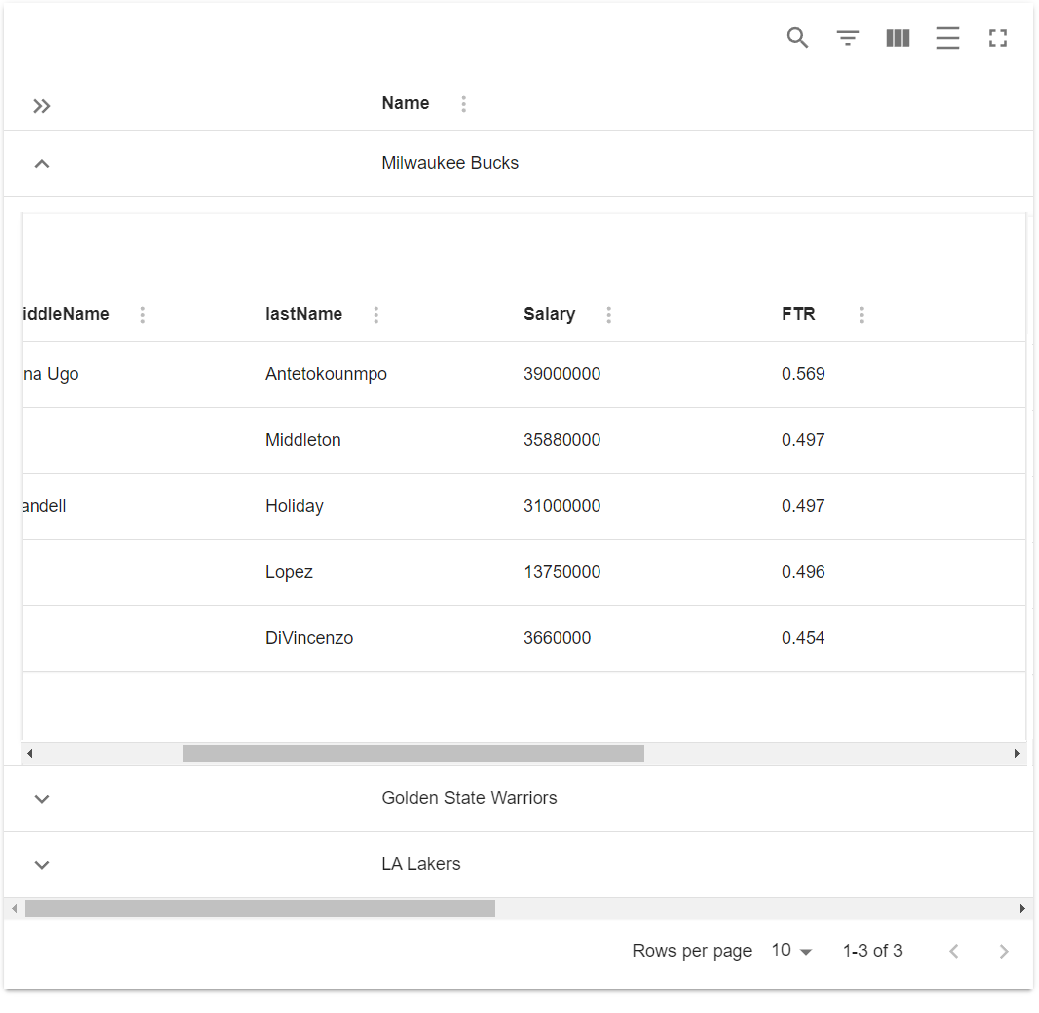The height and width of the screenshot is (1013, 1039).
Task: Sort by Name column header
Action: [405, 103]
